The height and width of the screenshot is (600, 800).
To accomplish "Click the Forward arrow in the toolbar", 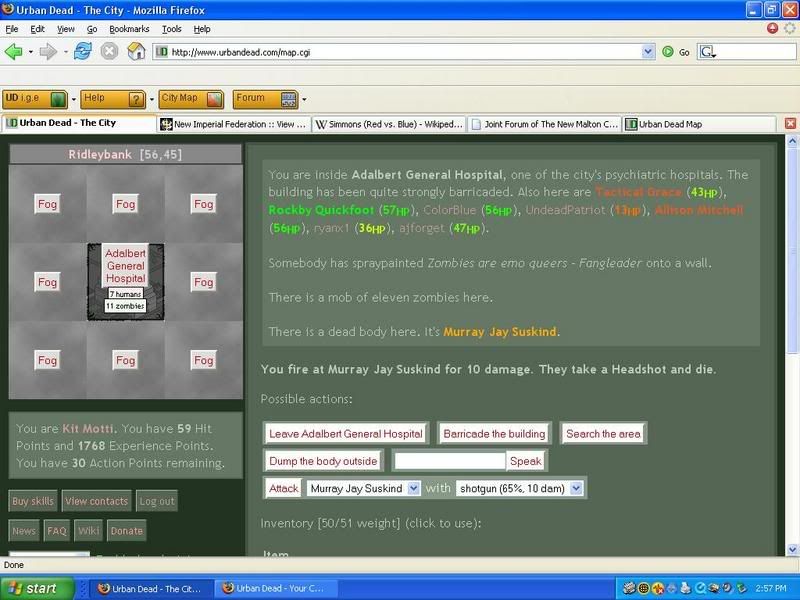I will click(47, 52).
